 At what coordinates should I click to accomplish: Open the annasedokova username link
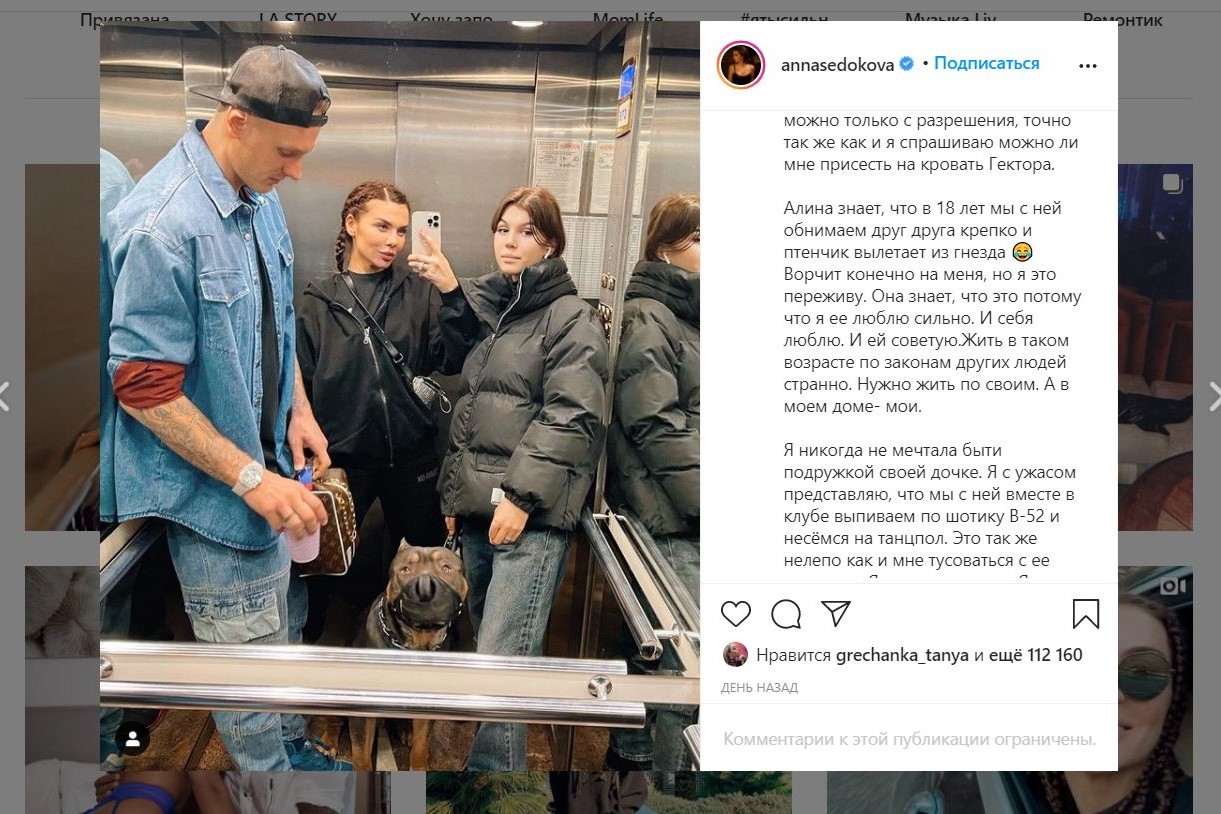tap(838, 64)
